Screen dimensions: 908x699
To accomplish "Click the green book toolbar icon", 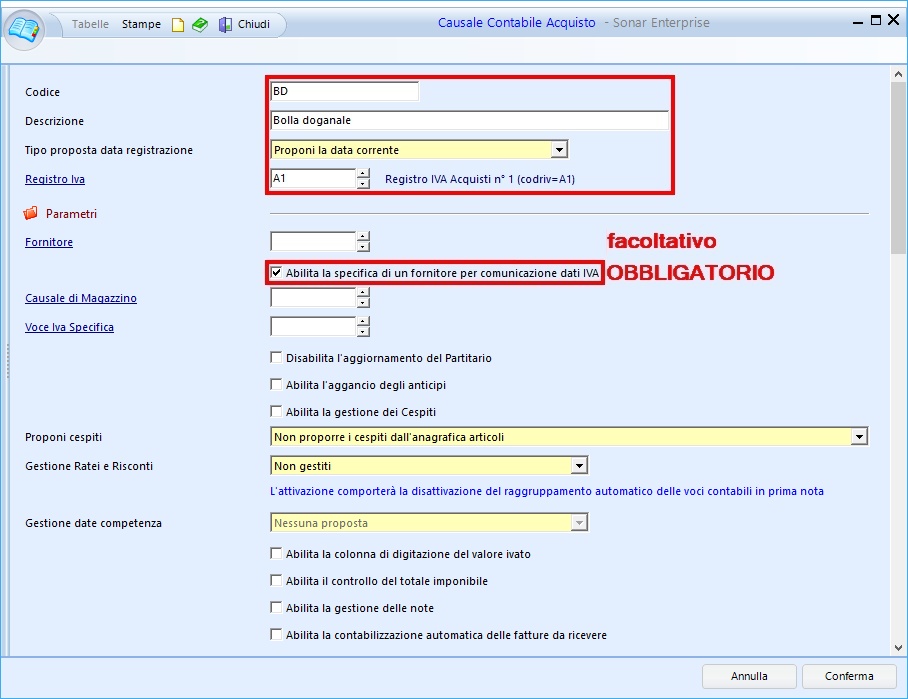I will pos(200,25).
